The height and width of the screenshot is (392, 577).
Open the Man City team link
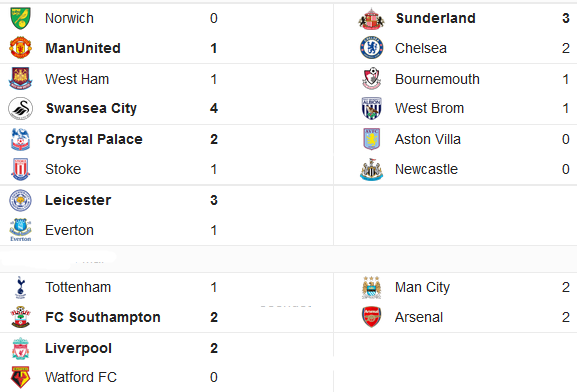422,287
